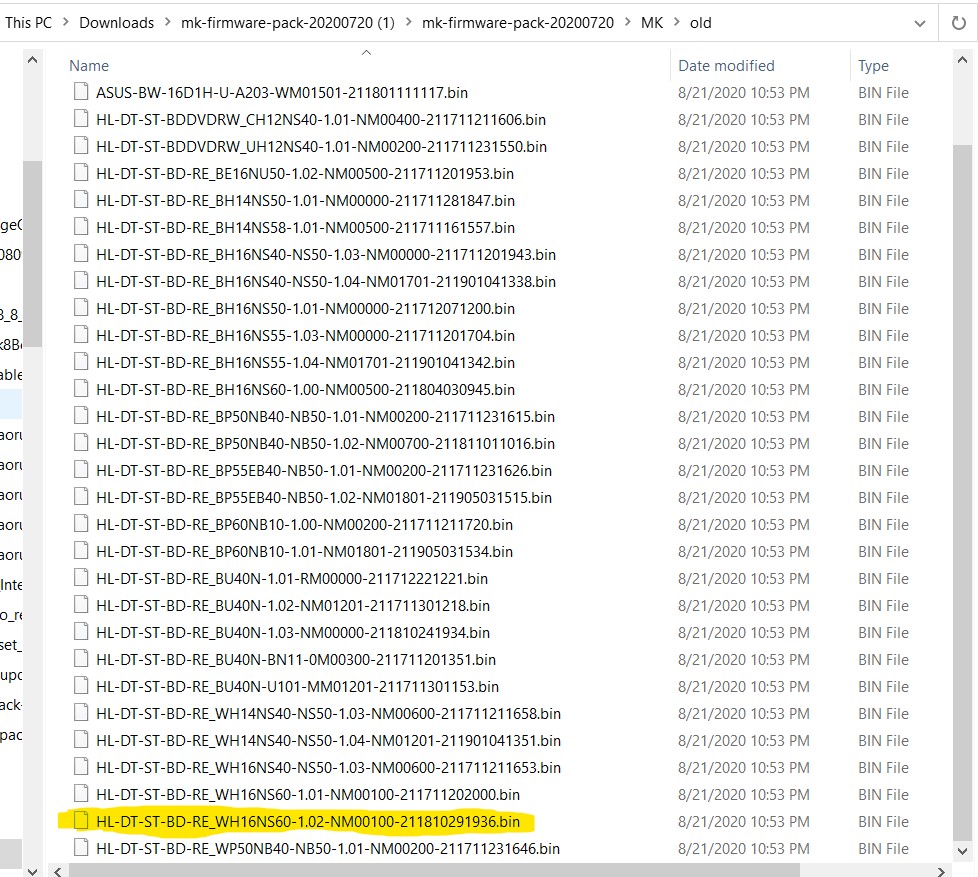Screen dimensions: 978x877
Task: Click file list horizontal scrollbar right arrow
Action: pyautogui.click(x=941, y=871)
